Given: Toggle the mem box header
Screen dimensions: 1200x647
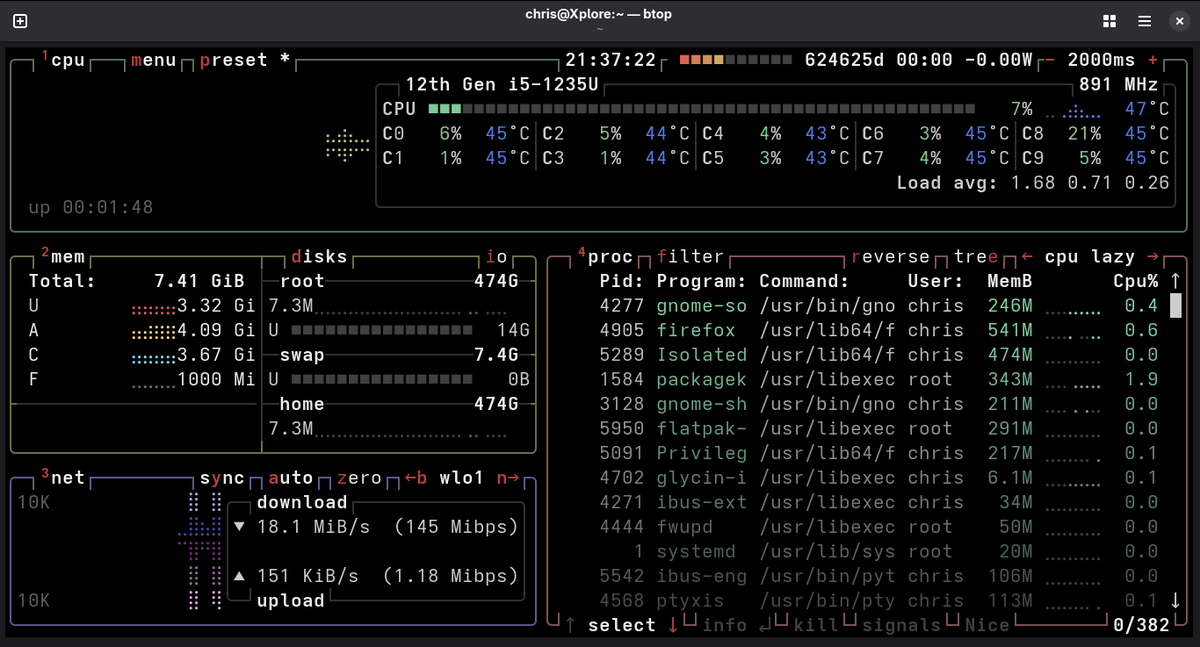Looking at the screenshot, I should click(x=62, y=256).
